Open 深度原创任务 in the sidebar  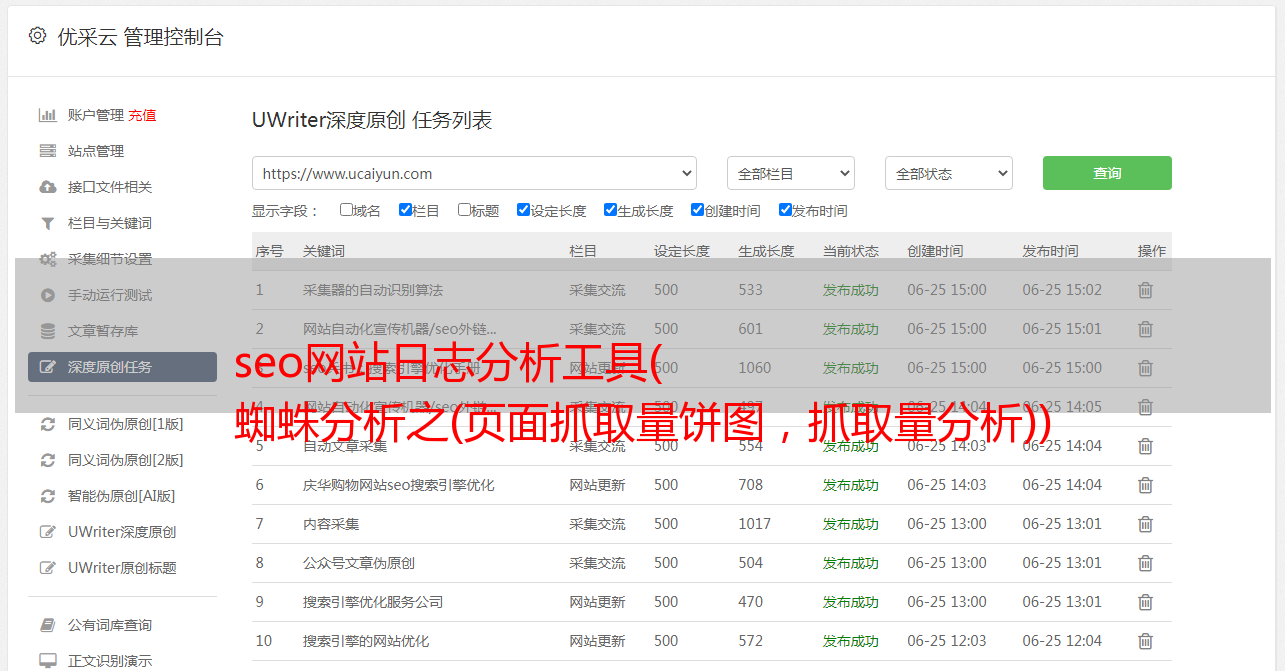122,367
